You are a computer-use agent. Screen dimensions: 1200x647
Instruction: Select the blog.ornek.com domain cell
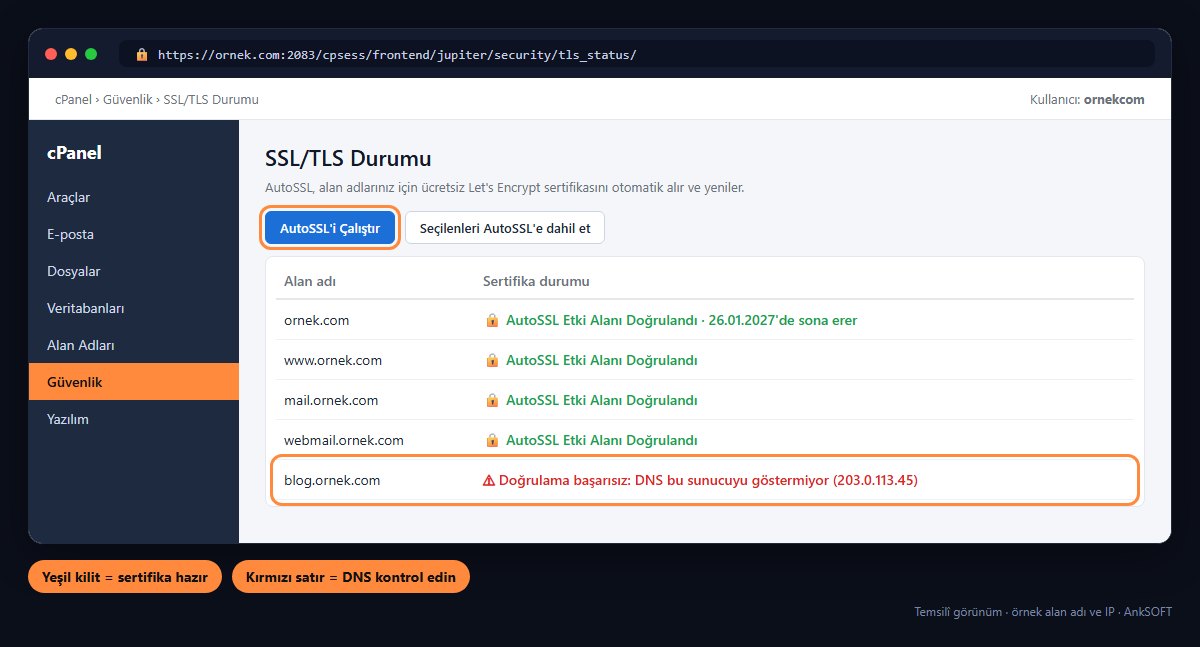click(332, 480)
